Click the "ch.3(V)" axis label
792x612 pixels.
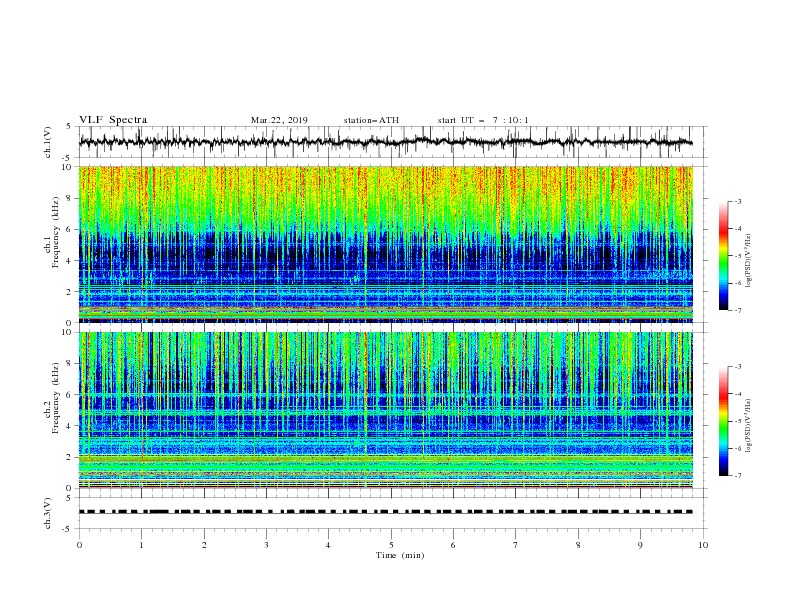[48, 513]
